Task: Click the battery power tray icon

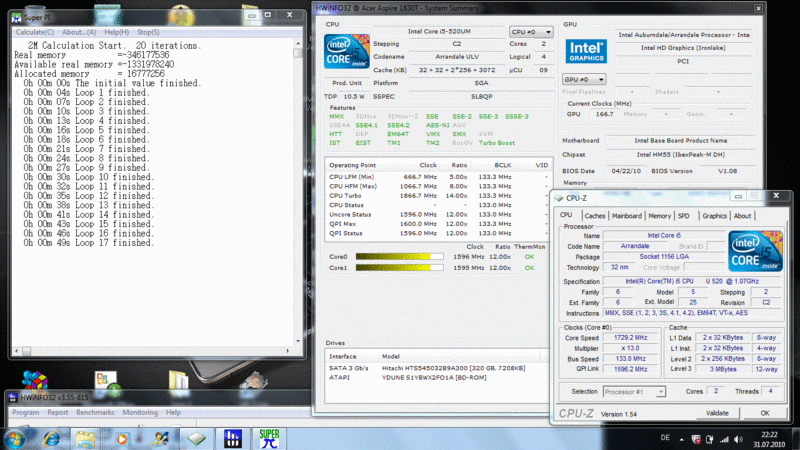Action: point(710,439)
